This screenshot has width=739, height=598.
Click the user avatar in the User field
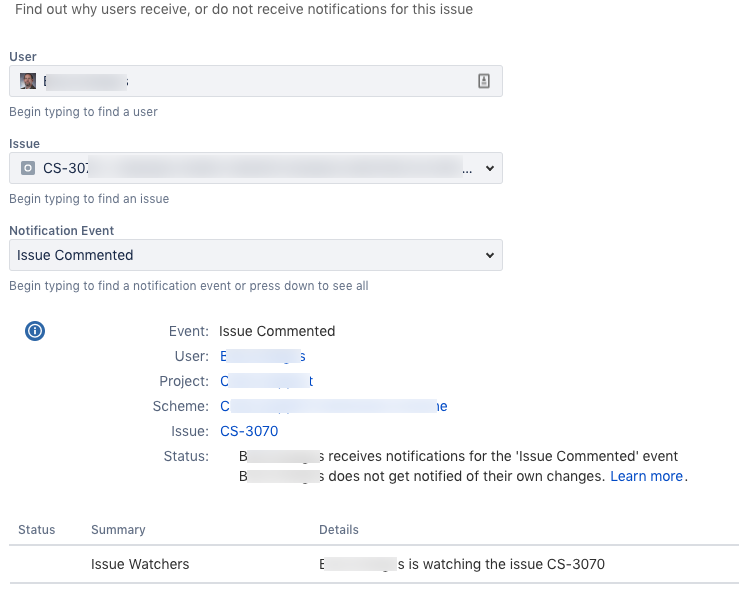click(x=28, y=81)
